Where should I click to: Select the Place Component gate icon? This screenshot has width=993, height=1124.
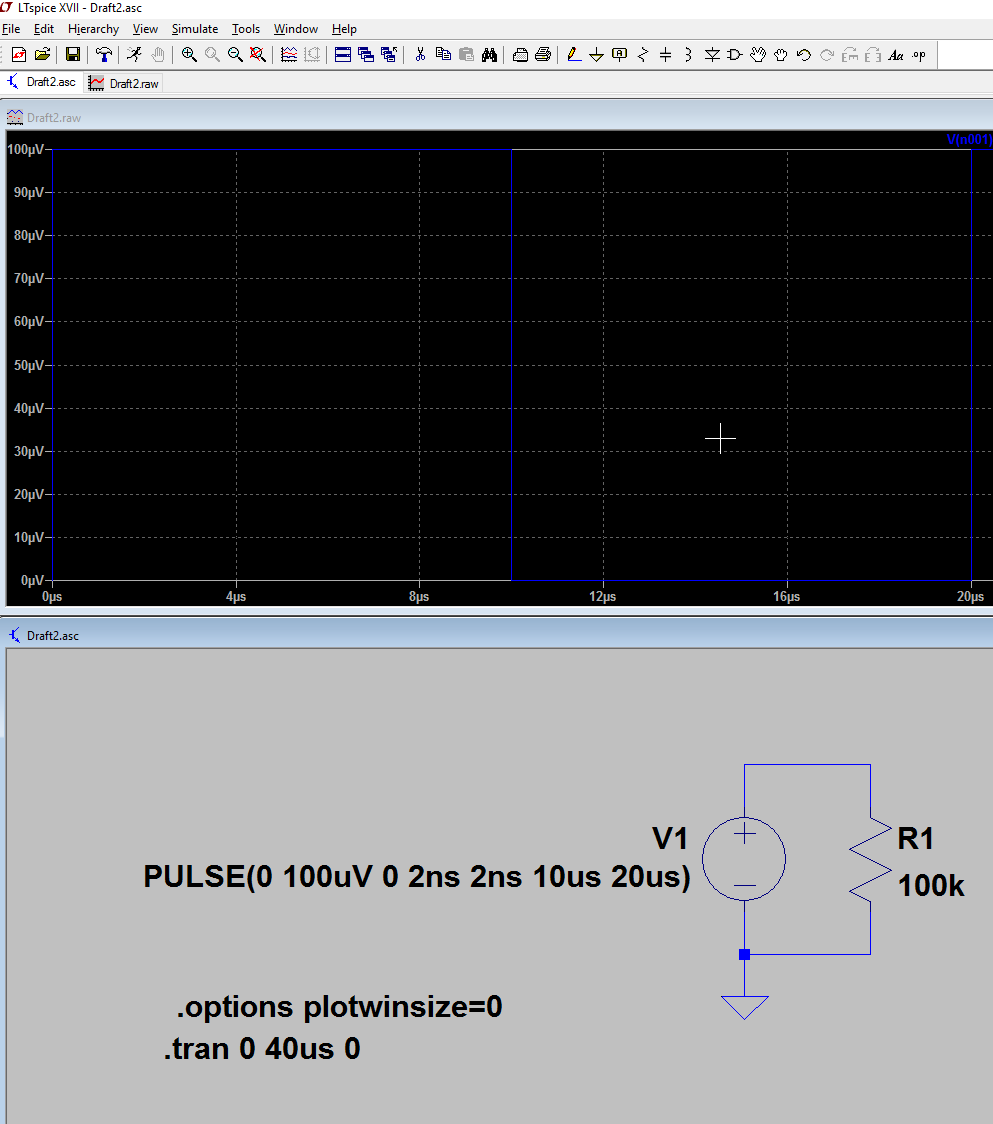pos(735,54)
